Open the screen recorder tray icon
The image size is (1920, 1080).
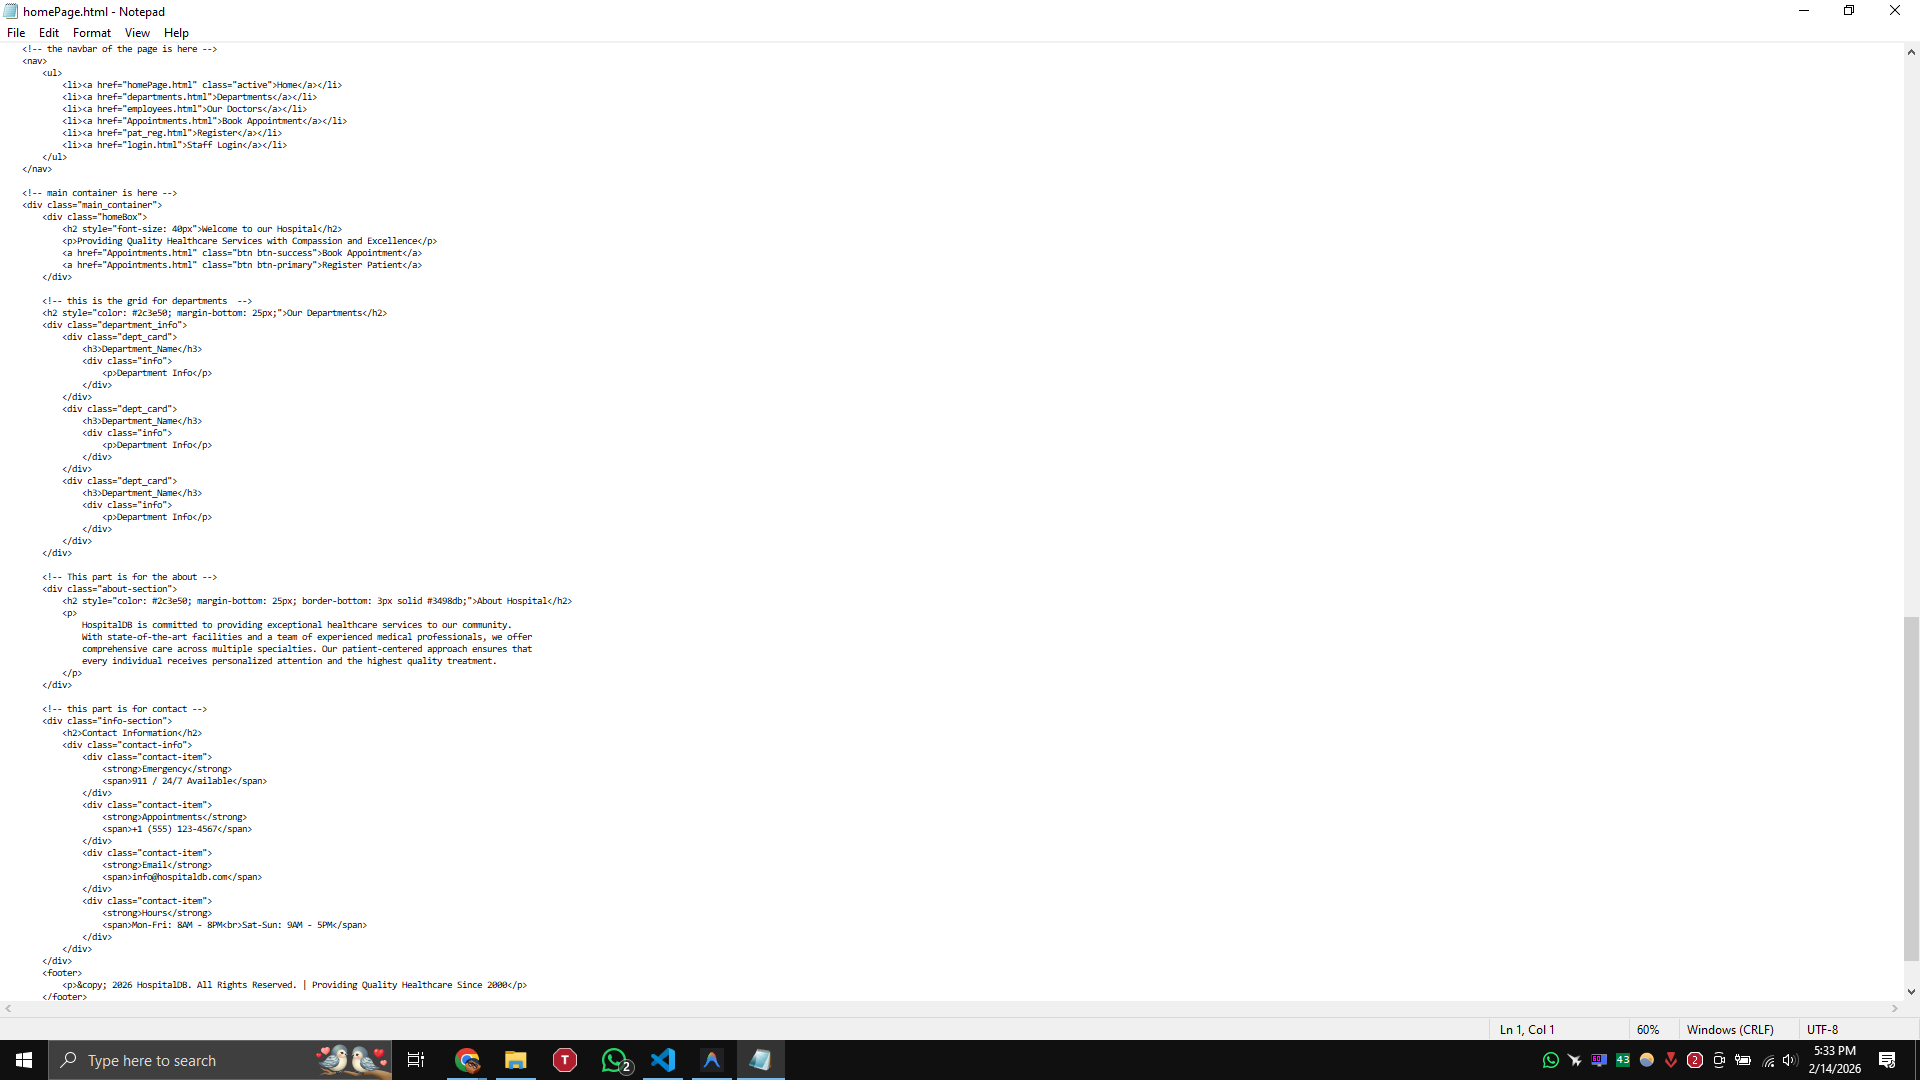click(1719, 1061)
